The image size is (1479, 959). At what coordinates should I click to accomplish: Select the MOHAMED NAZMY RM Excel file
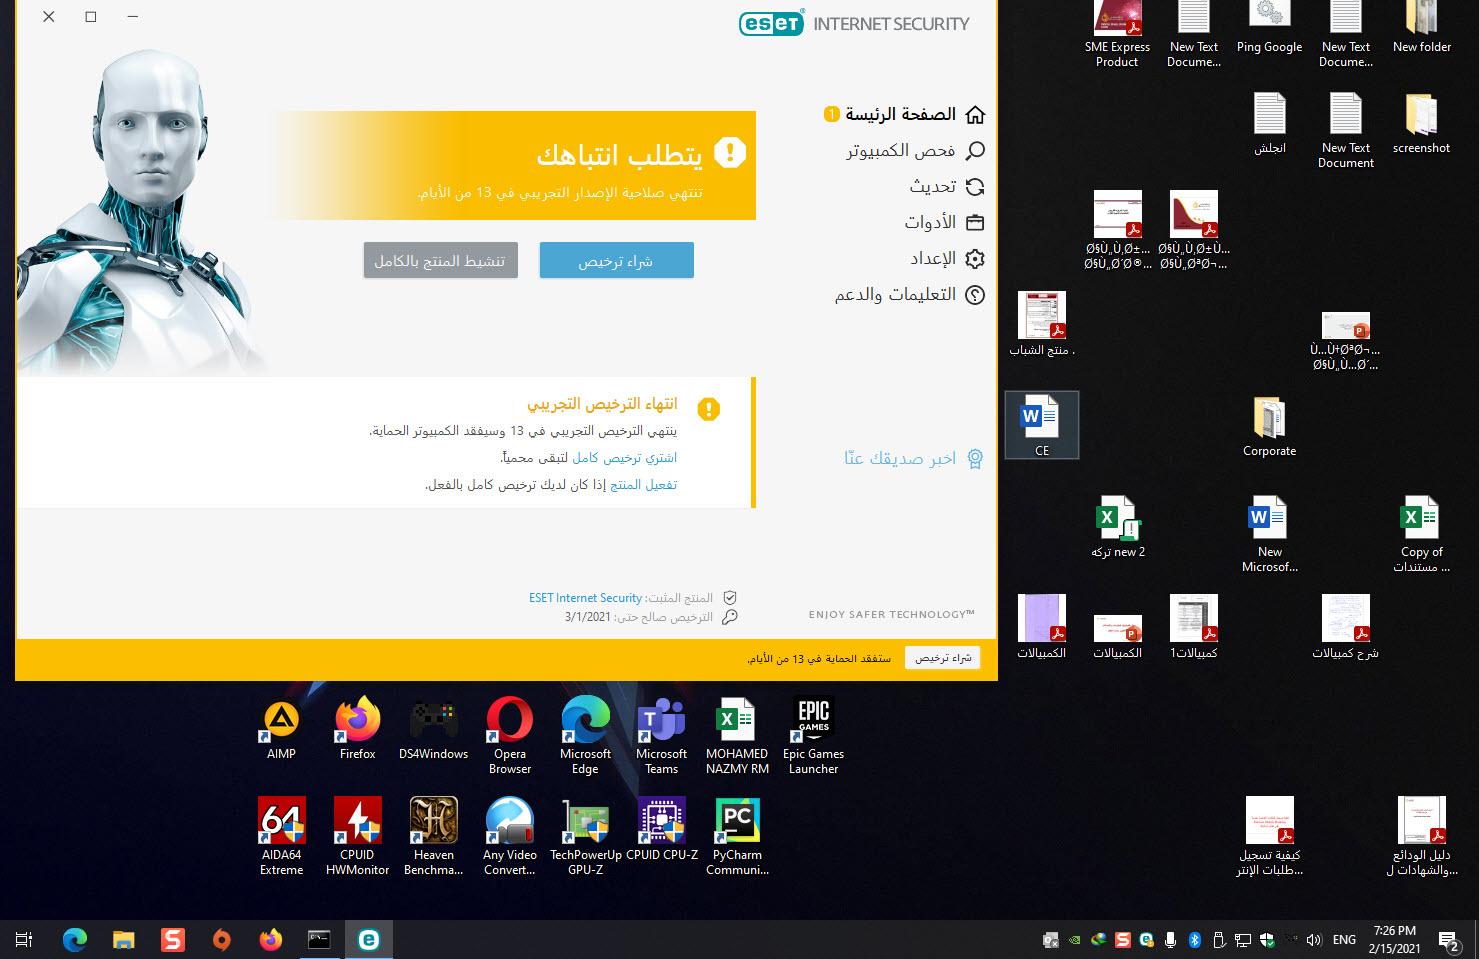(x=737, y=736)
